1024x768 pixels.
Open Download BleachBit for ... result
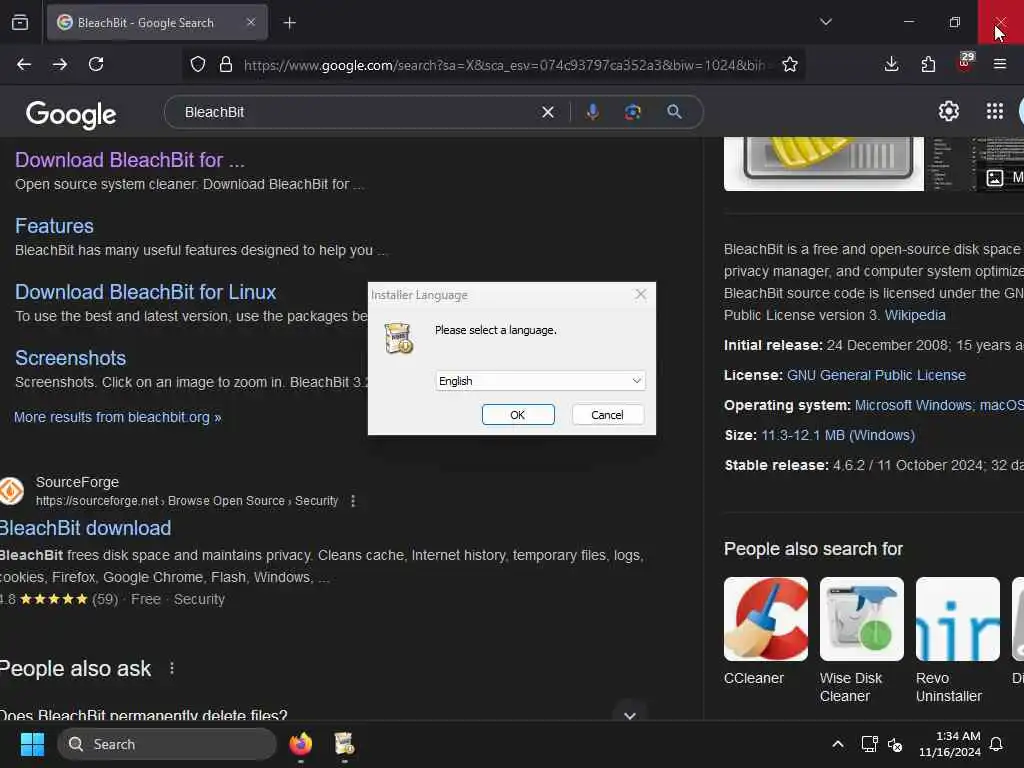[130, 160]
